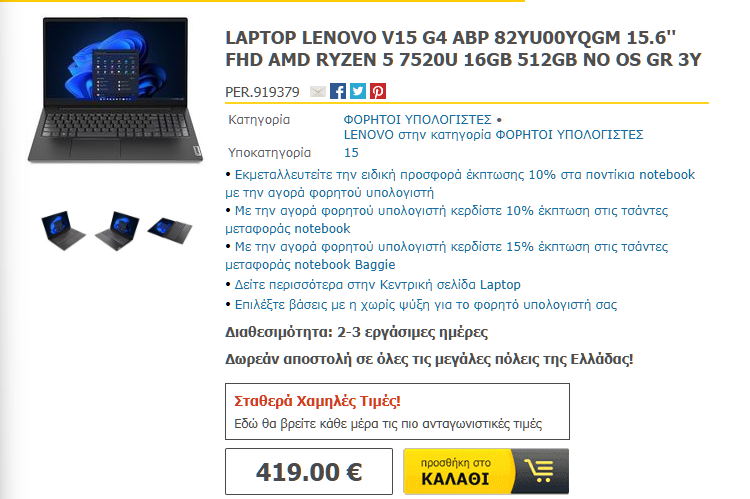Image resolution: width=750 pixels, height=499 pixels.
Task: Click the Σταθερά Χαμηλές Τιμές banner
Action: coord(397,411)
